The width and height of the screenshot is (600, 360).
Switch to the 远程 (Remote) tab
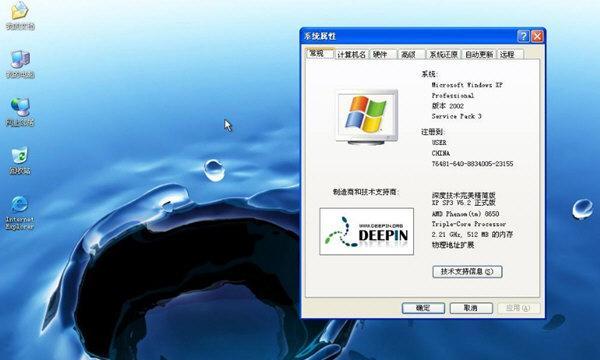510,55
